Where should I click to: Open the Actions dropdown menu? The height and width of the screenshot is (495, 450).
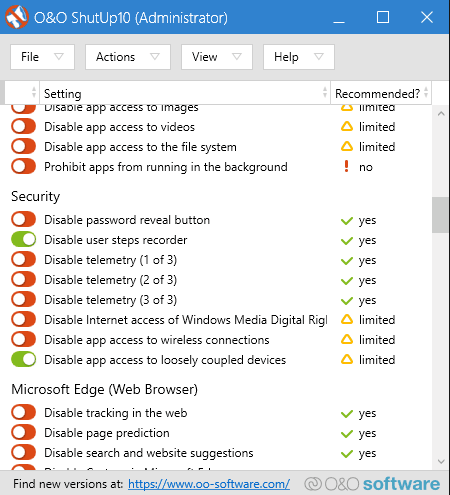pos(128,57)
